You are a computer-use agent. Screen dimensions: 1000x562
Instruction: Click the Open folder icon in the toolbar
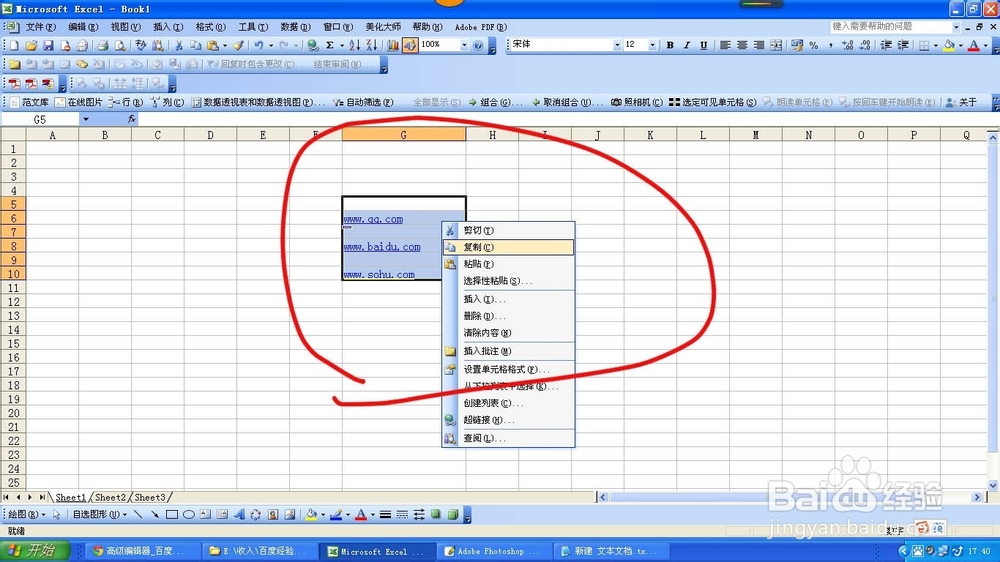coord(31,45)
